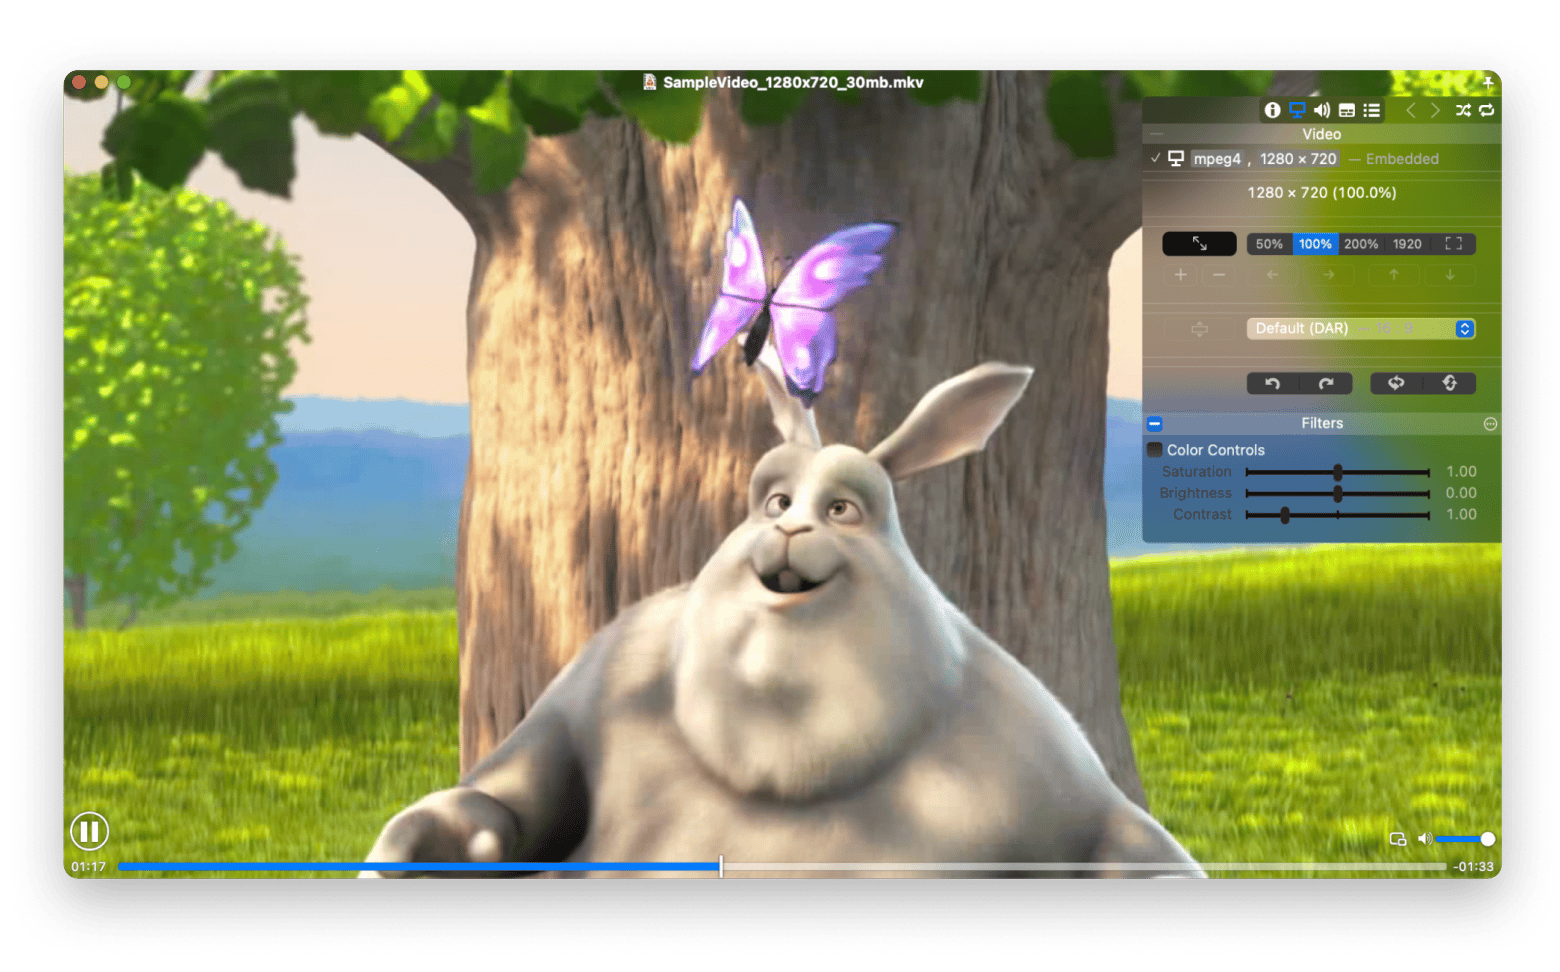The image size is (1560, 972).
Task: Open the Default (DAR) aspect ratio dropdown
Action: [x=1360, y=329]
